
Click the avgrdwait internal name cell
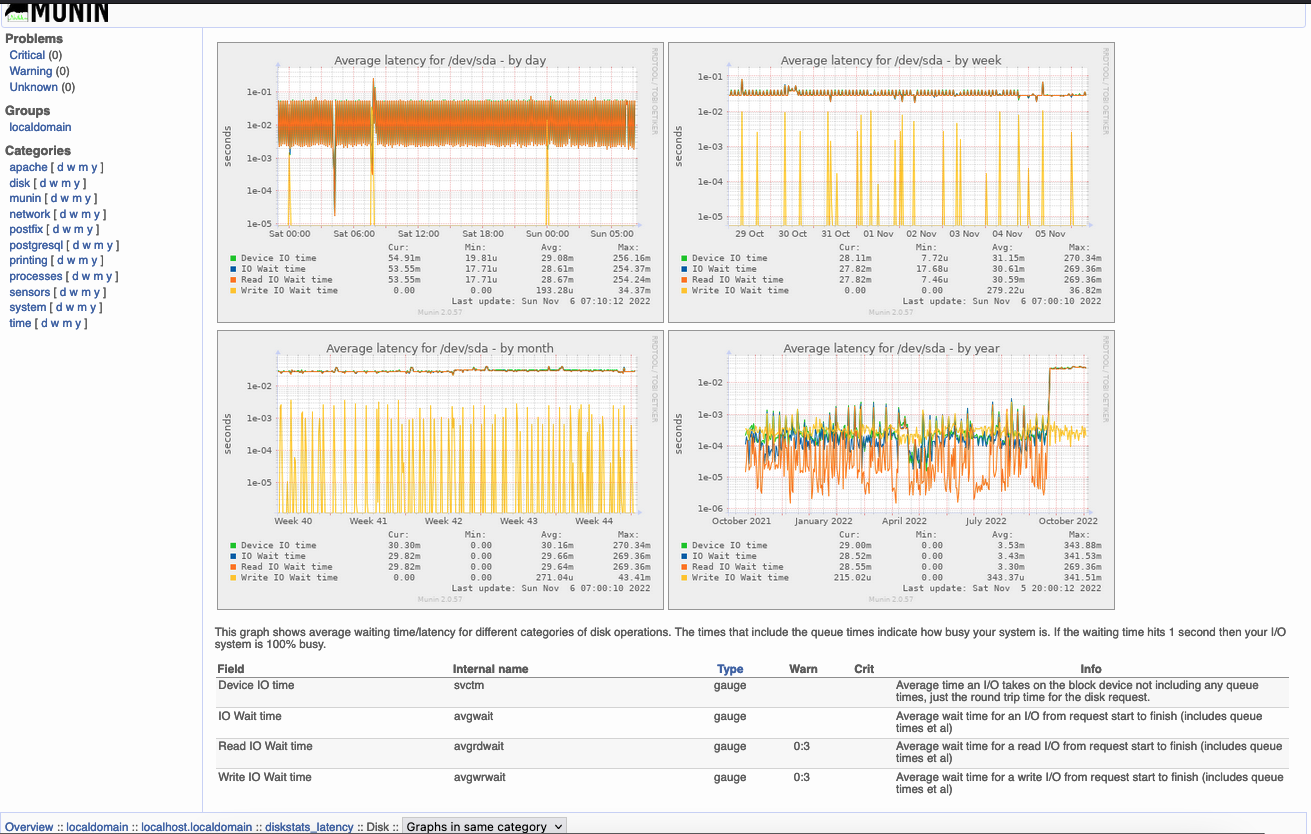pos(477,747)
